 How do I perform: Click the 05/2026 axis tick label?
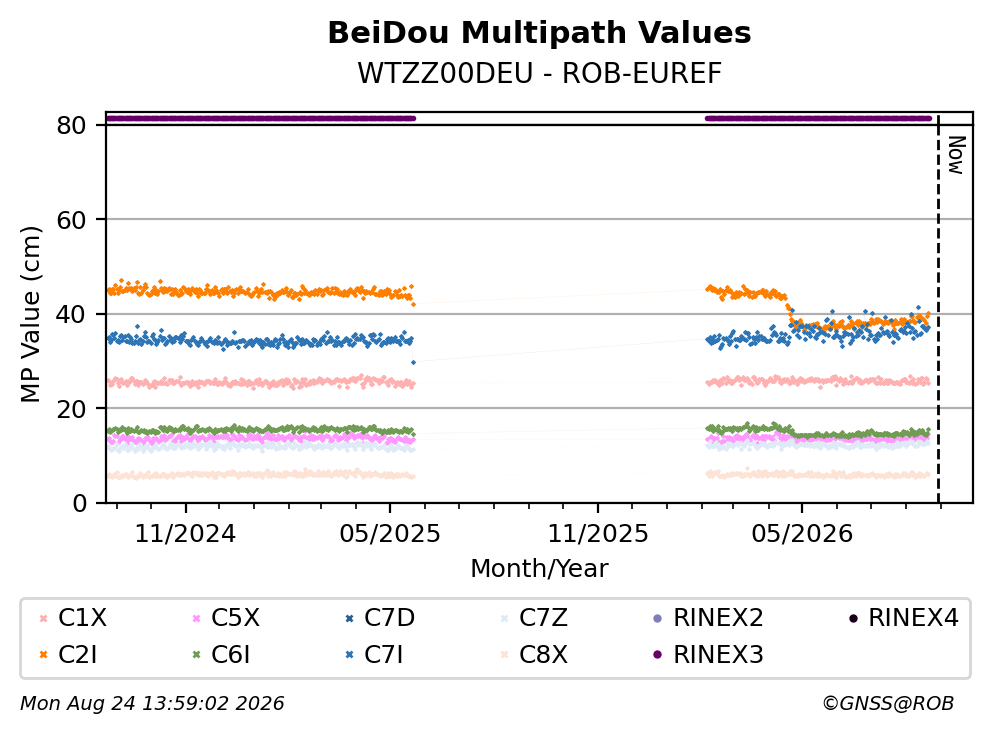[802, 534]
